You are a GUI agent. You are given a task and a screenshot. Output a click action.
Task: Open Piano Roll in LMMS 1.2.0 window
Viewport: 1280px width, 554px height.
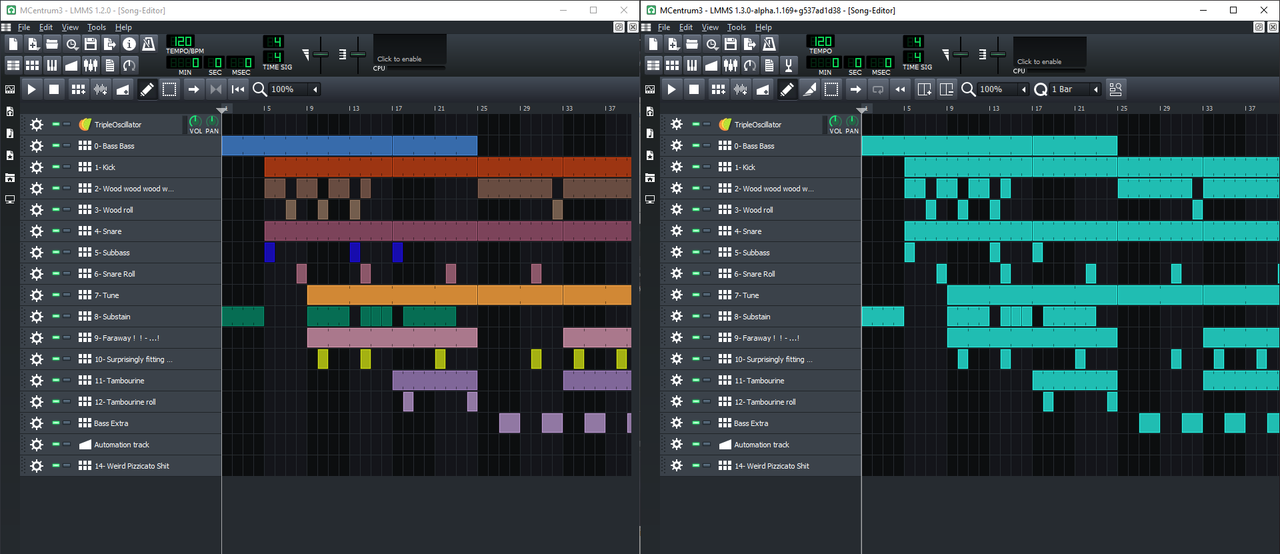click(52, 65)
